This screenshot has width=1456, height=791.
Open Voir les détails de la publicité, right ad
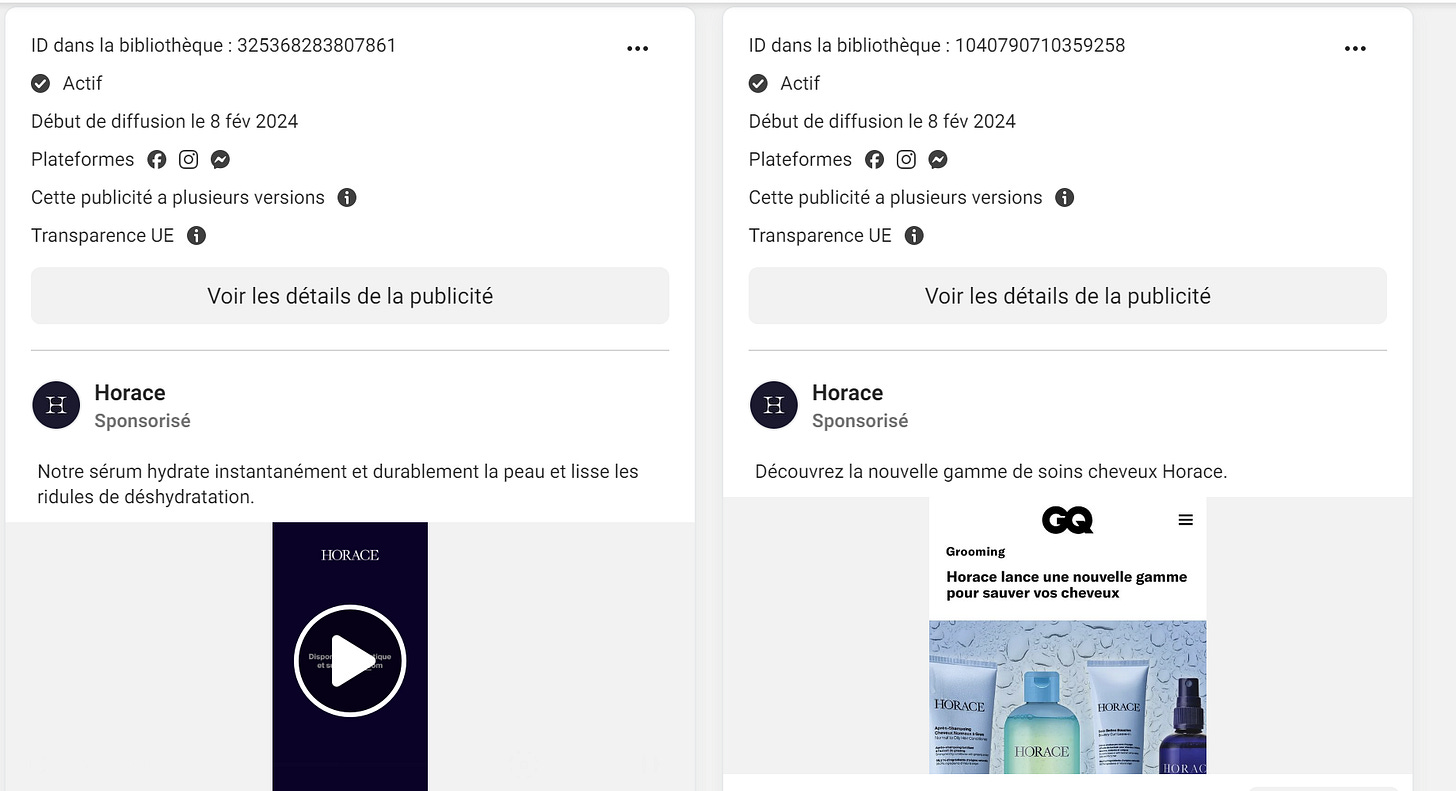(x=1068, y=296)
